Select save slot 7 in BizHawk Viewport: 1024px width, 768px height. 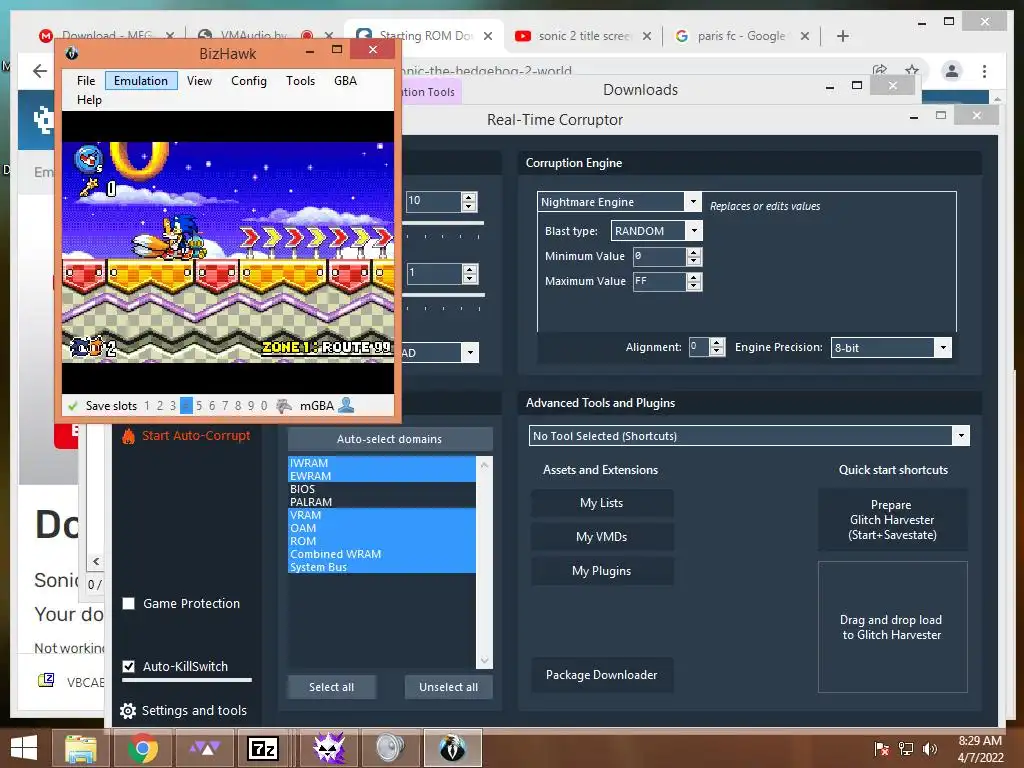[225, 406]
